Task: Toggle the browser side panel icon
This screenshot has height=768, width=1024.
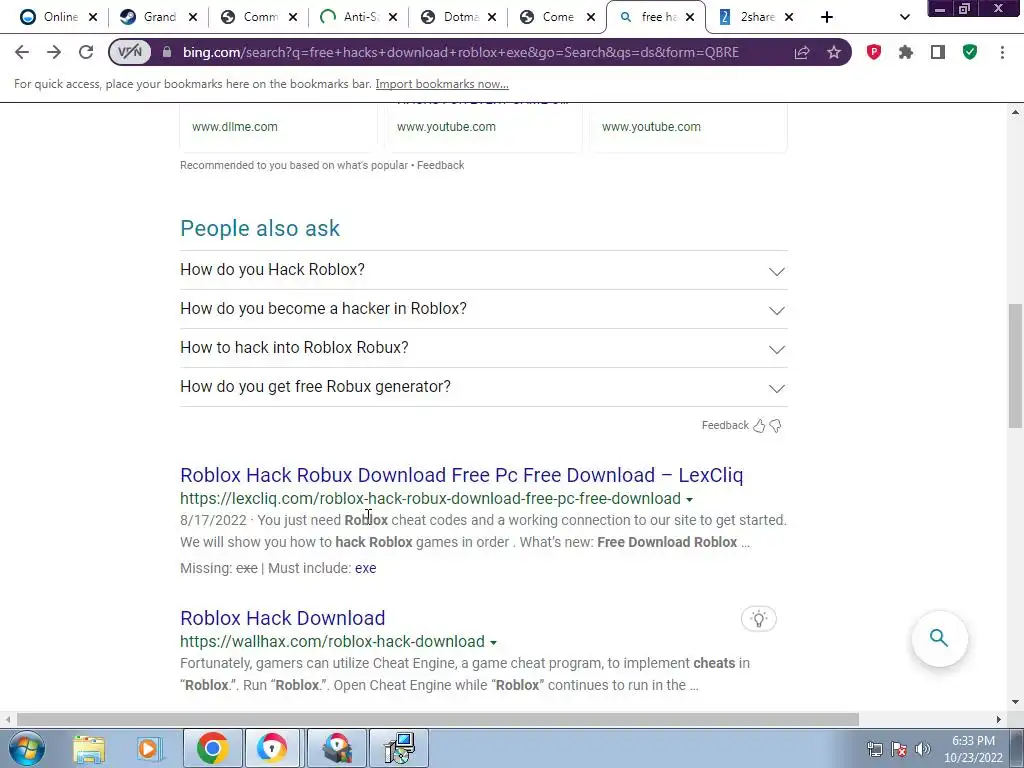Action: 938,52
